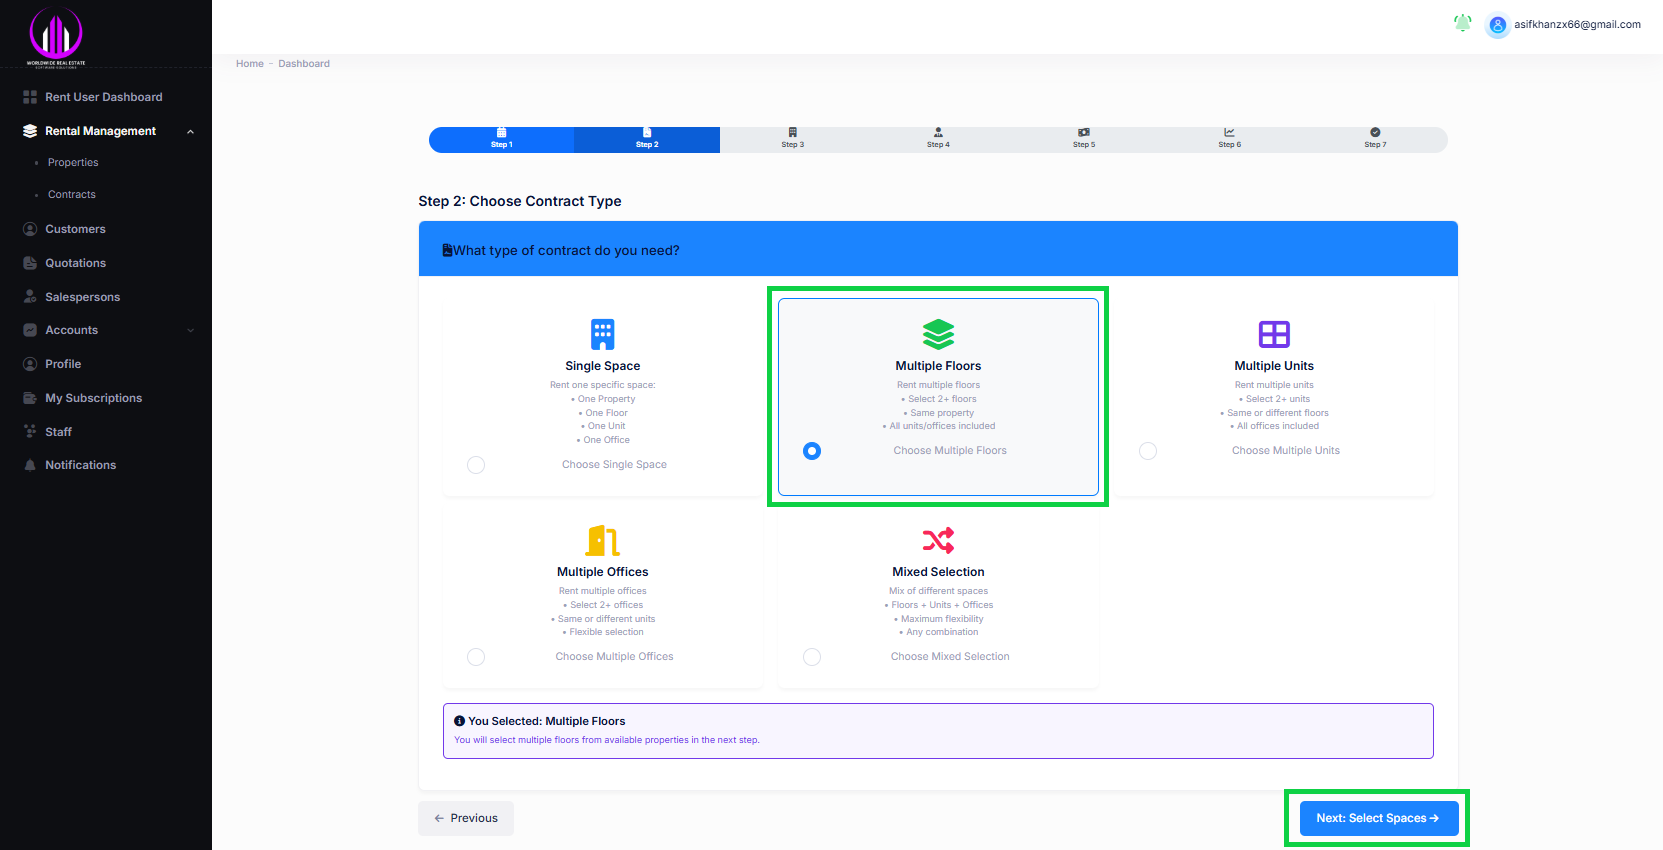
Task: Open the user profile avatar icon
Action: [1497, 25]
